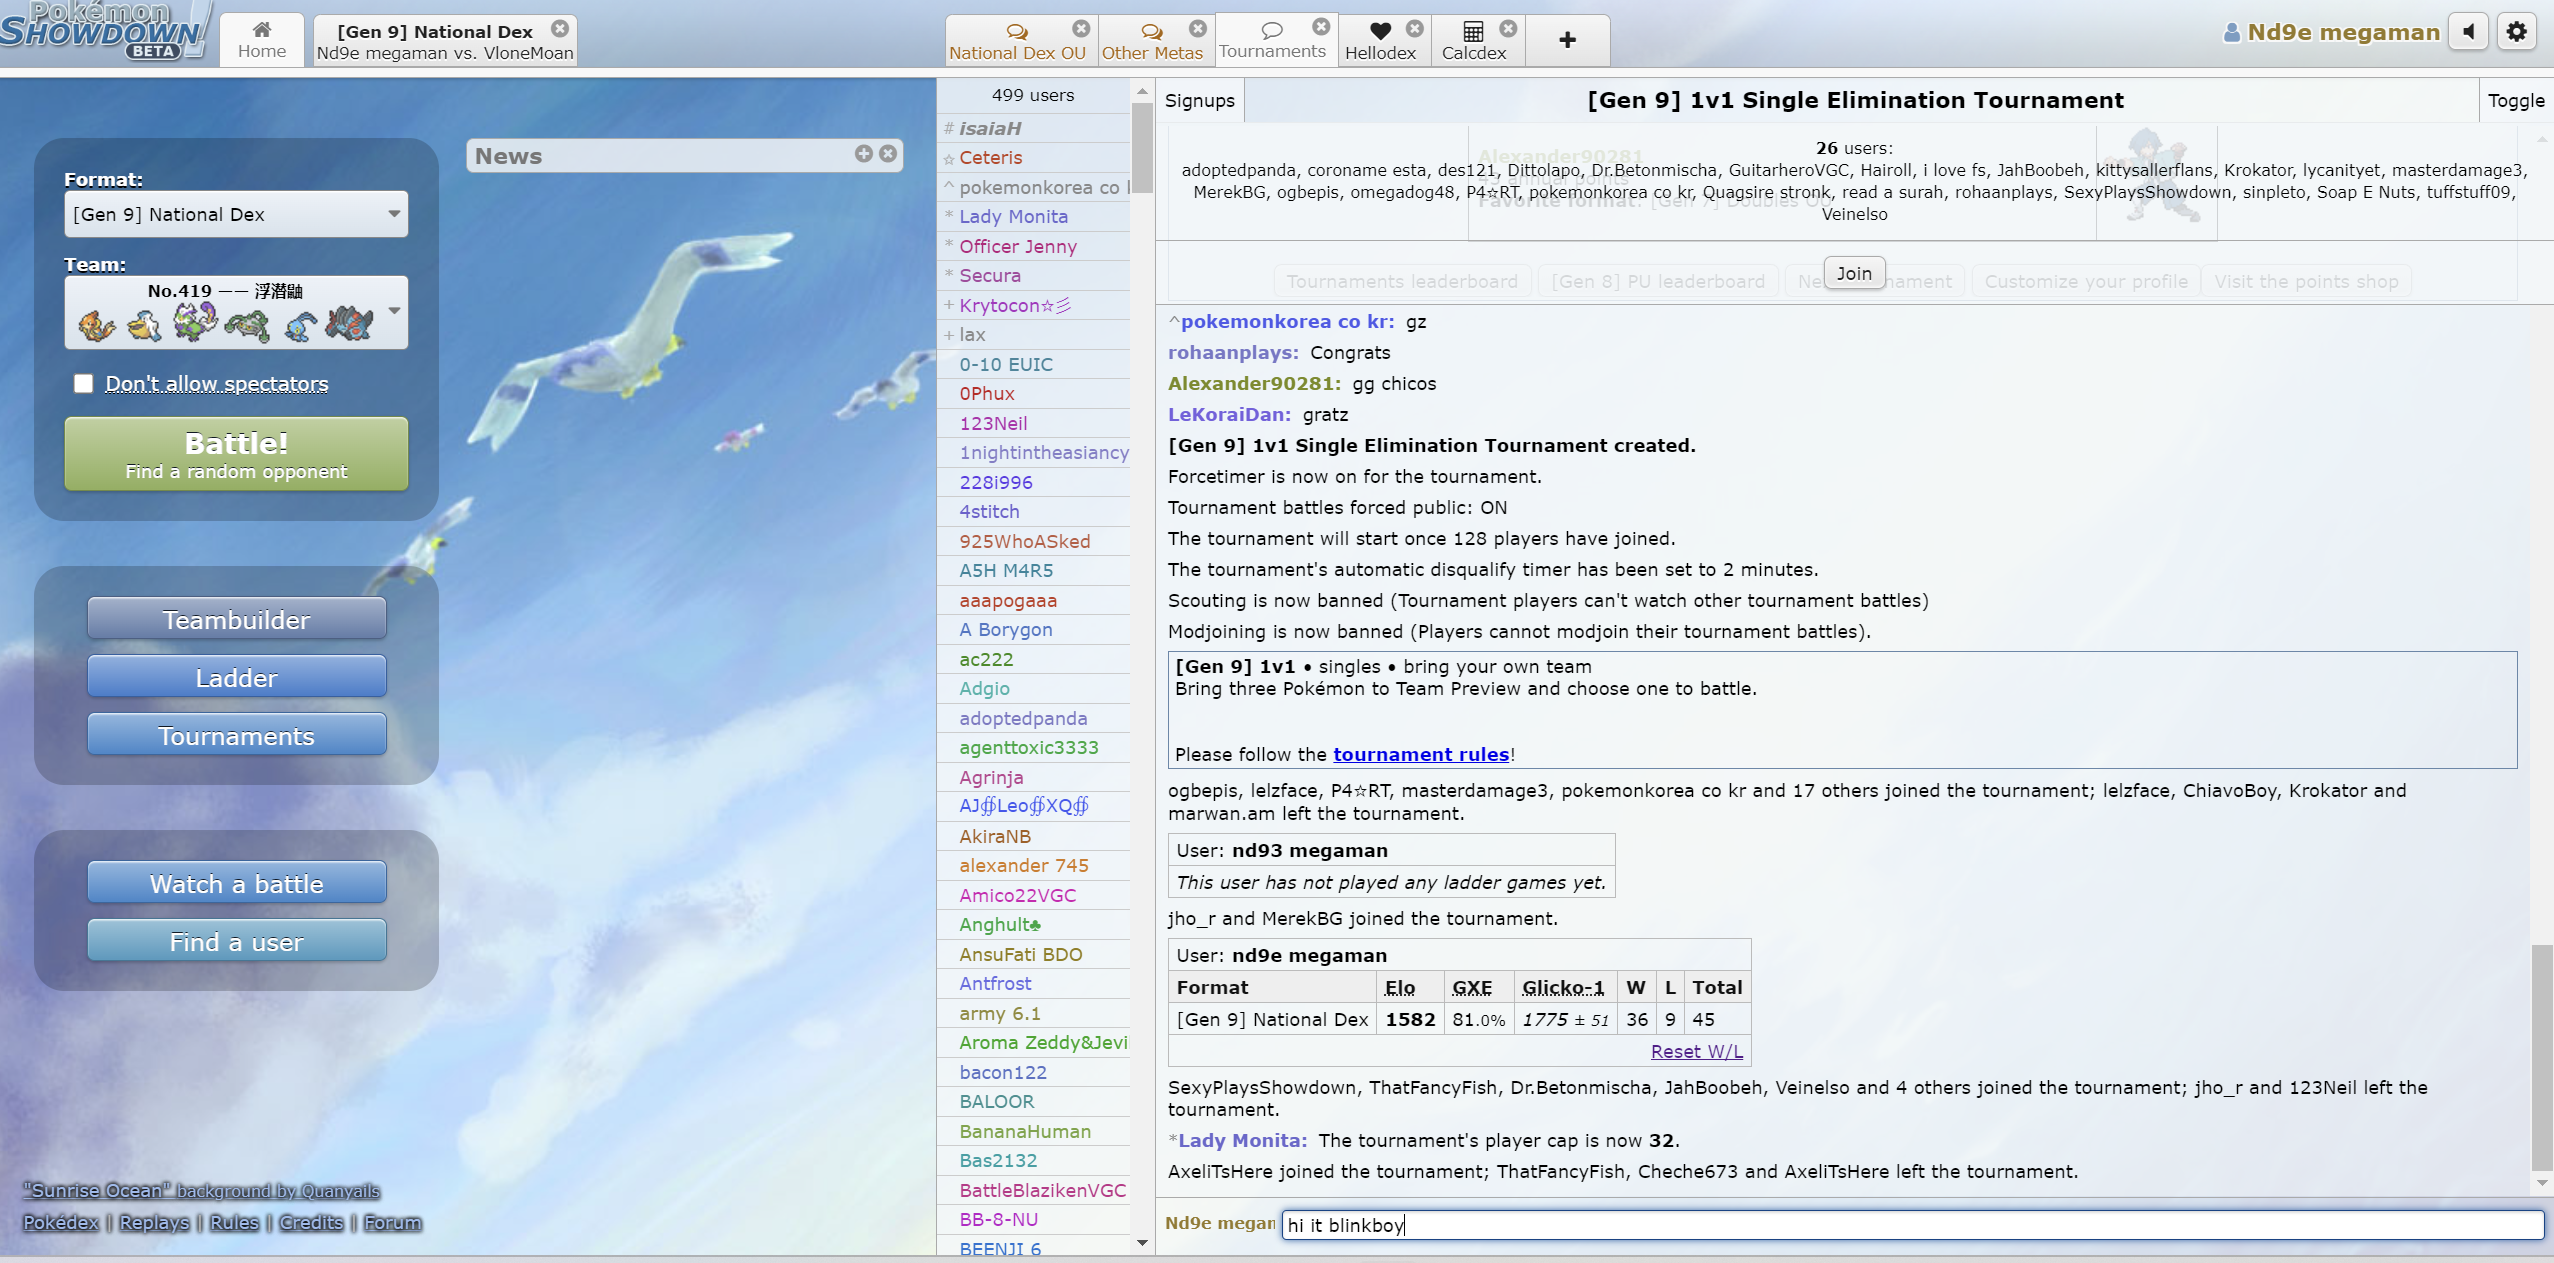Close the Other Metas room tab

click(1198, 28)
